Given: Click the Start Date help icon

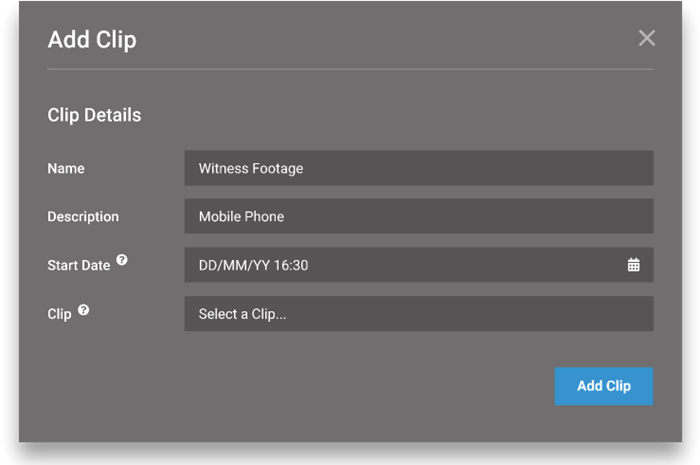Looking at the screenshot, I should coord(122,260).
